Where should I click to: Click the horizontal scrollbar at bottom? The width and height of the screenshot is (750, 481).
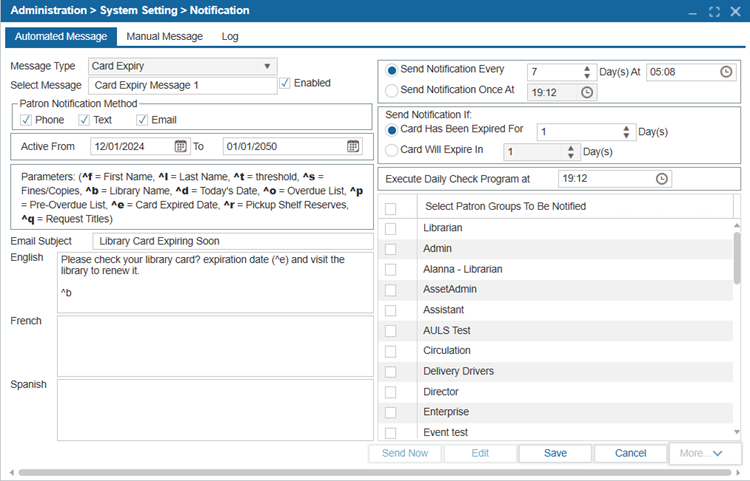pyautogui.click(x=375, y=472)
